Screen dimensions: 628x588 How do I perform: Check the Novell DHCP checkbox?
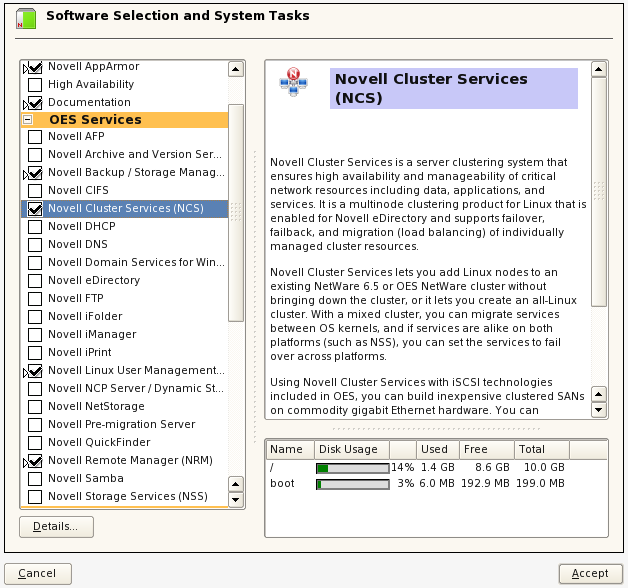coord(35,227)
